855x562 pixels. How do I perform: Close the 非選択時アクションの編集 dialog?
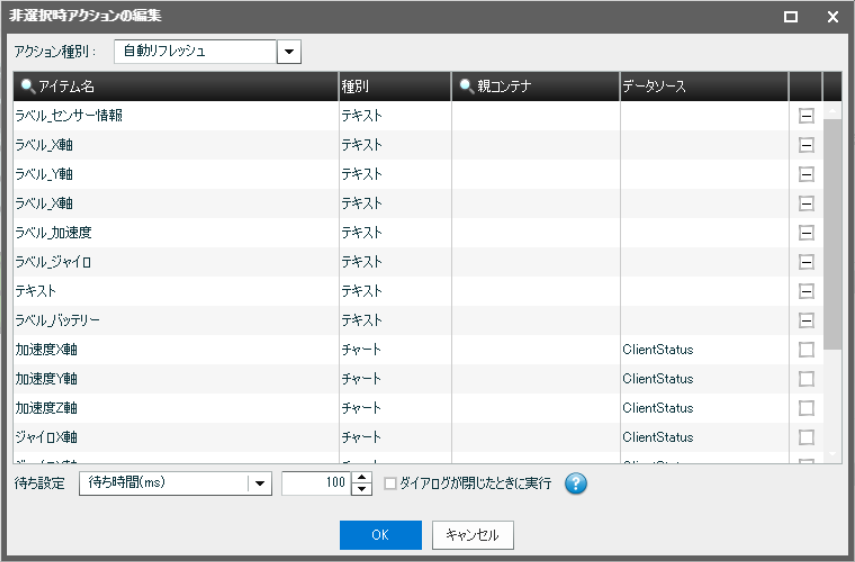(832, 17)
